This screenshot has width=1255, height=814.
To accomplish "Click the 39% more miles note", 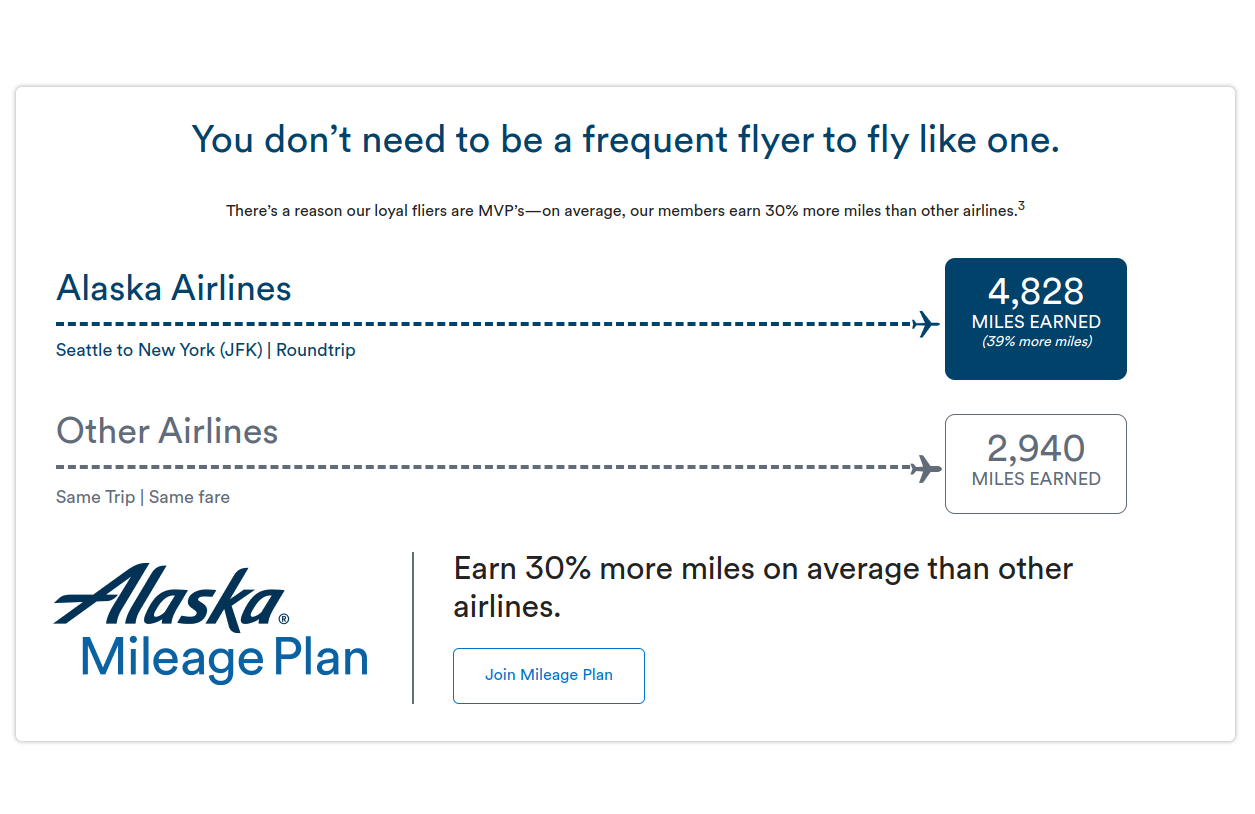I will pos(1036,342).
